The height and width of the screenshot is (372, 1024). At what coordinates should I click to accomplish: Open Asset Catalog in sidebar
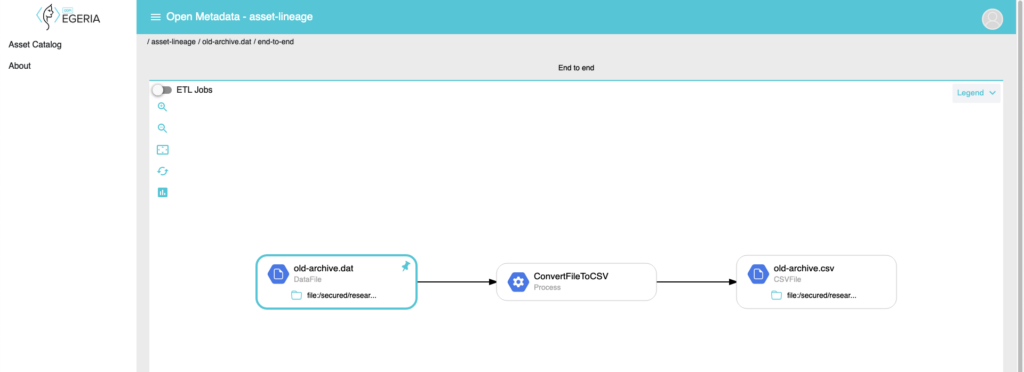coord(35,45)
